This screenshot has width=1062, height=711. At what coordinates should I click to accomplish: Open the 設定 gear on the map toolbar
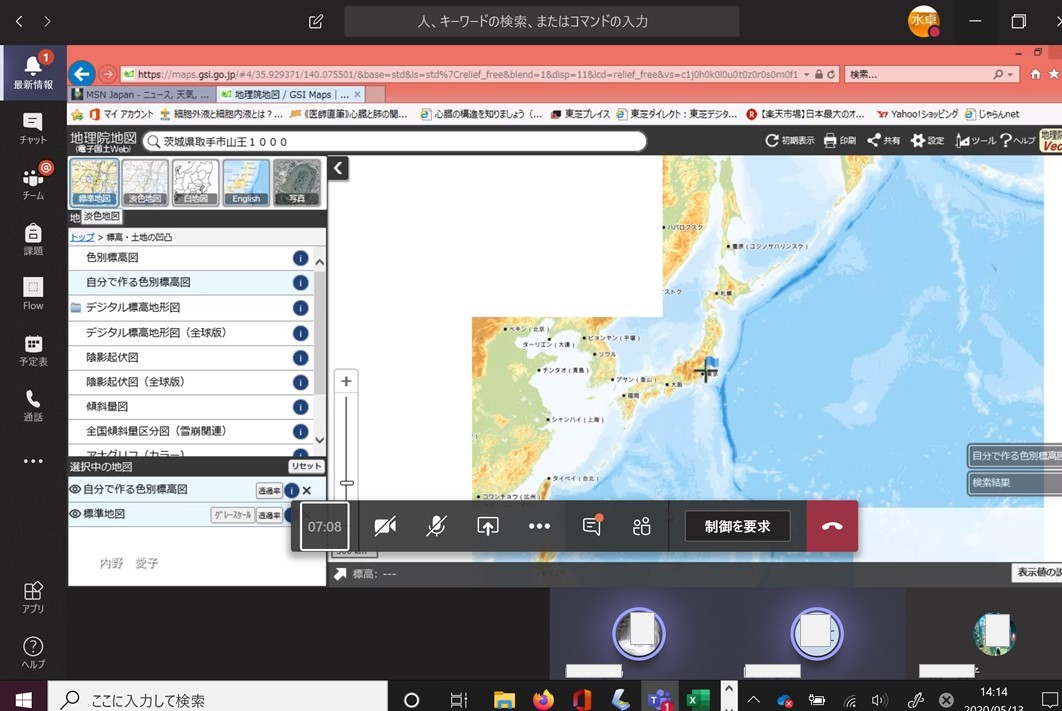(927, 140)
